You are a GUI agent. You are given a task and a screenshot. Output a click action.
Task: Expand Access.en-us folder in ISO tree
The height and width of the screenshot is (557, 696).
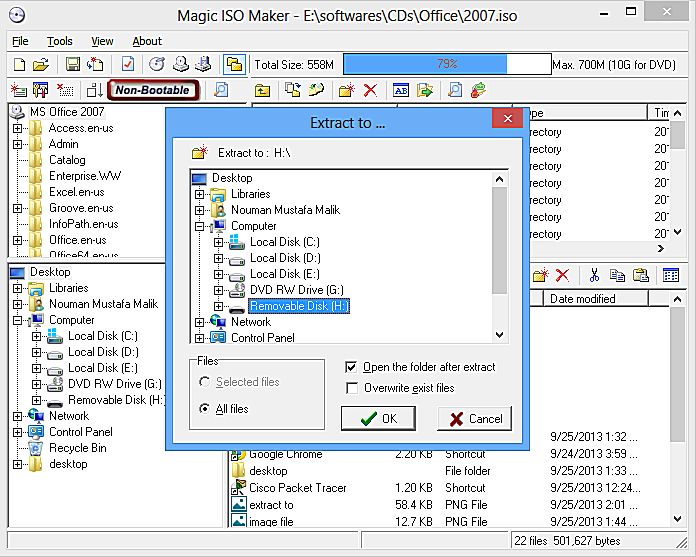pyautogui.click(x=17, y=128)
